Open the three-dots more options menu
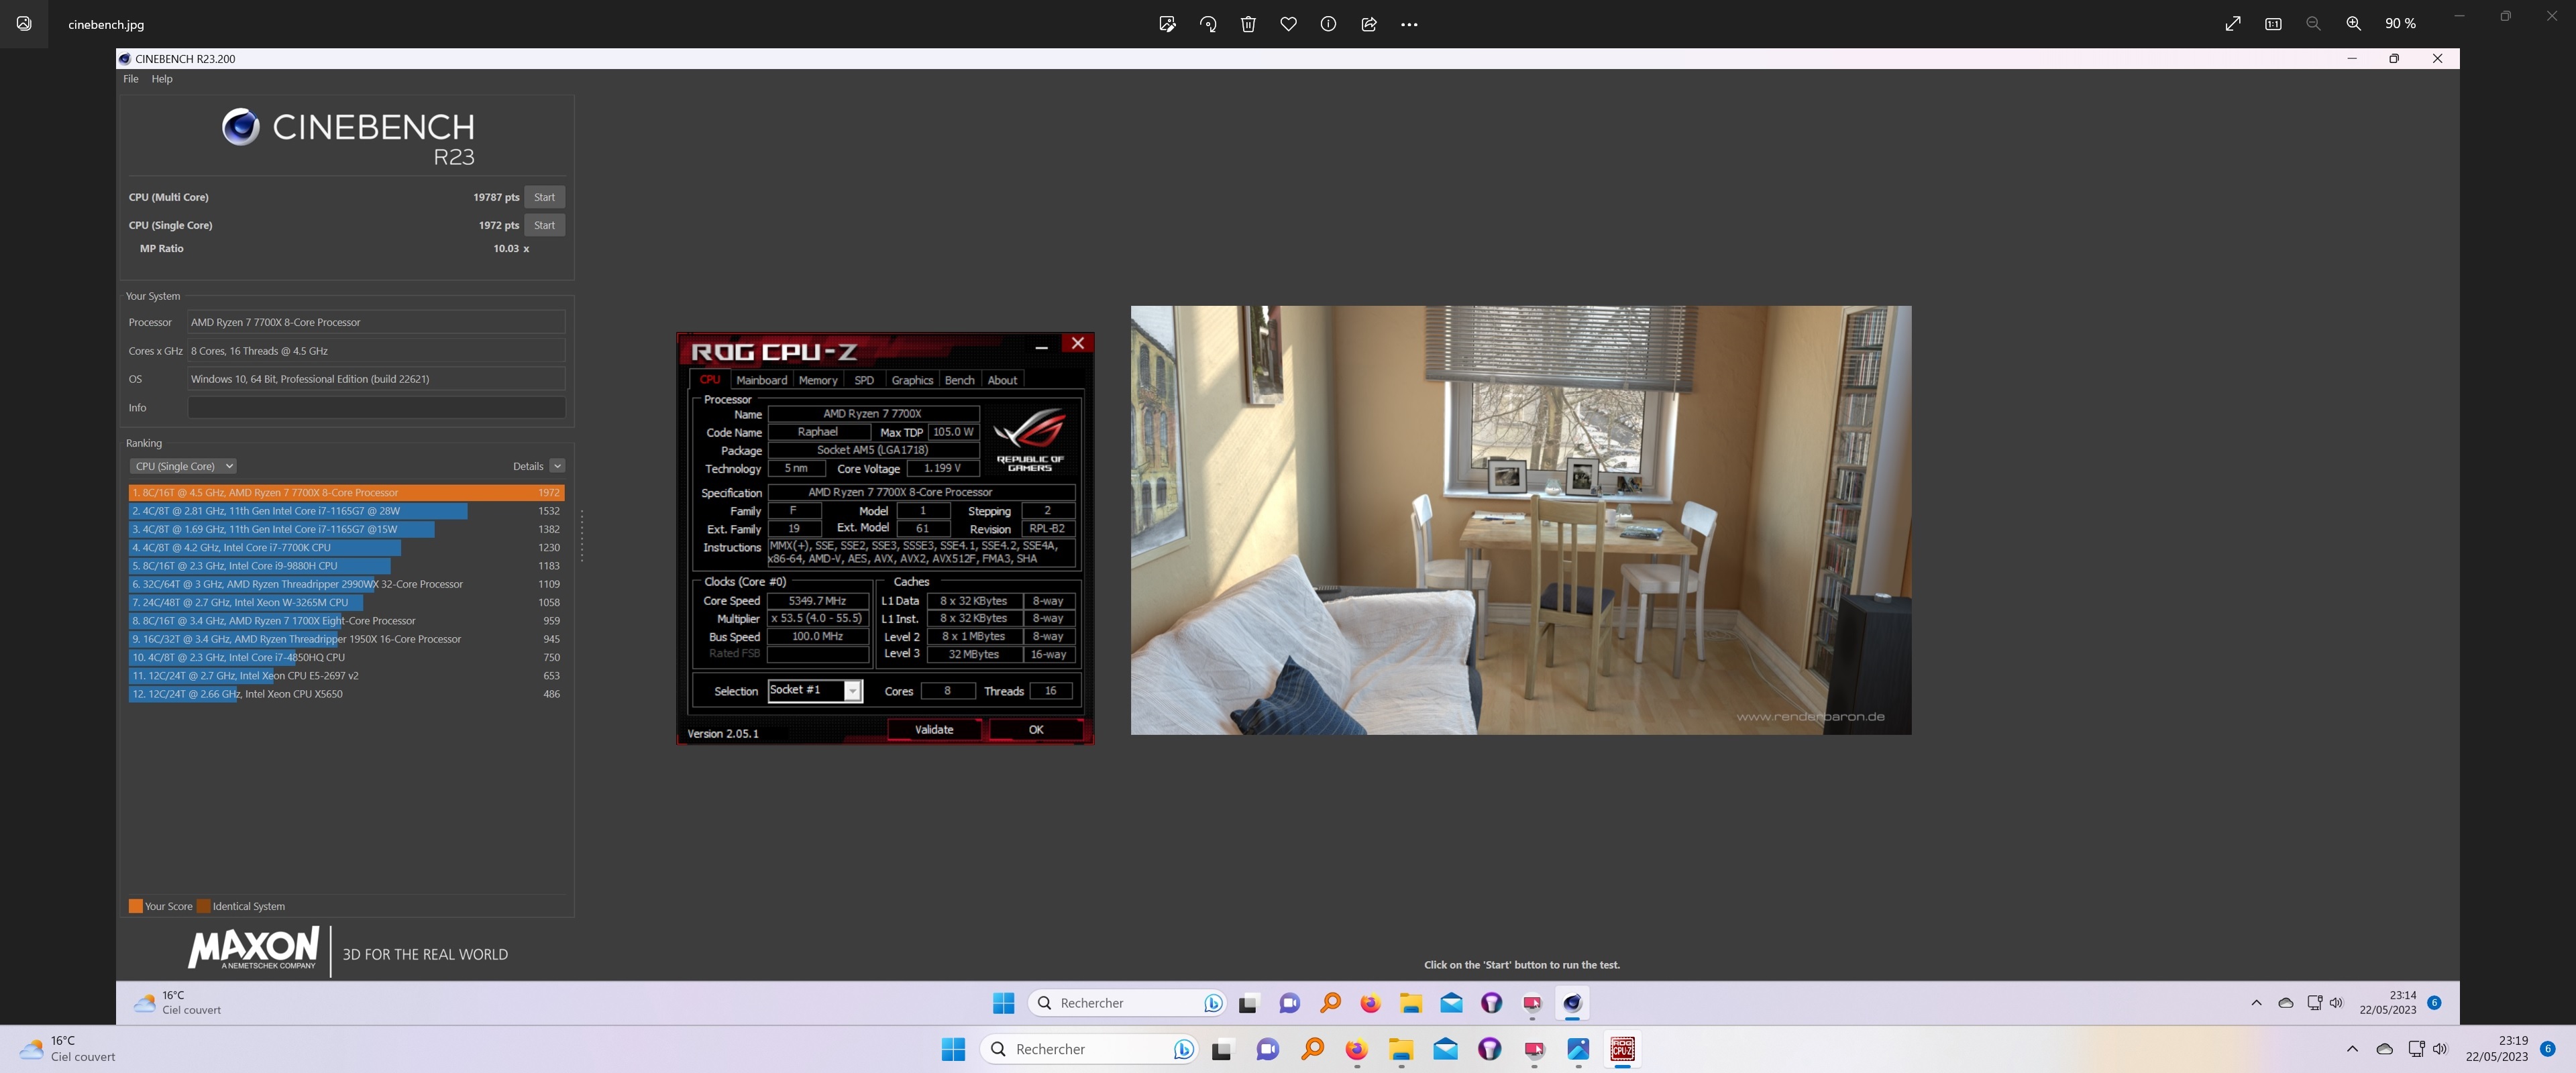Image resolution: width=2576 pixels, height=1073 pixels. 1409,24
